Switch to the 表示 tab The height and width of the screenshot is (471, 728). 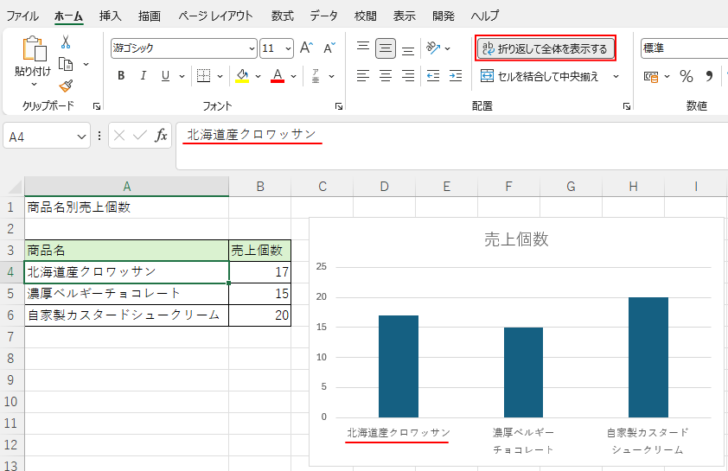pyautogui.click(x=404, y=16)
